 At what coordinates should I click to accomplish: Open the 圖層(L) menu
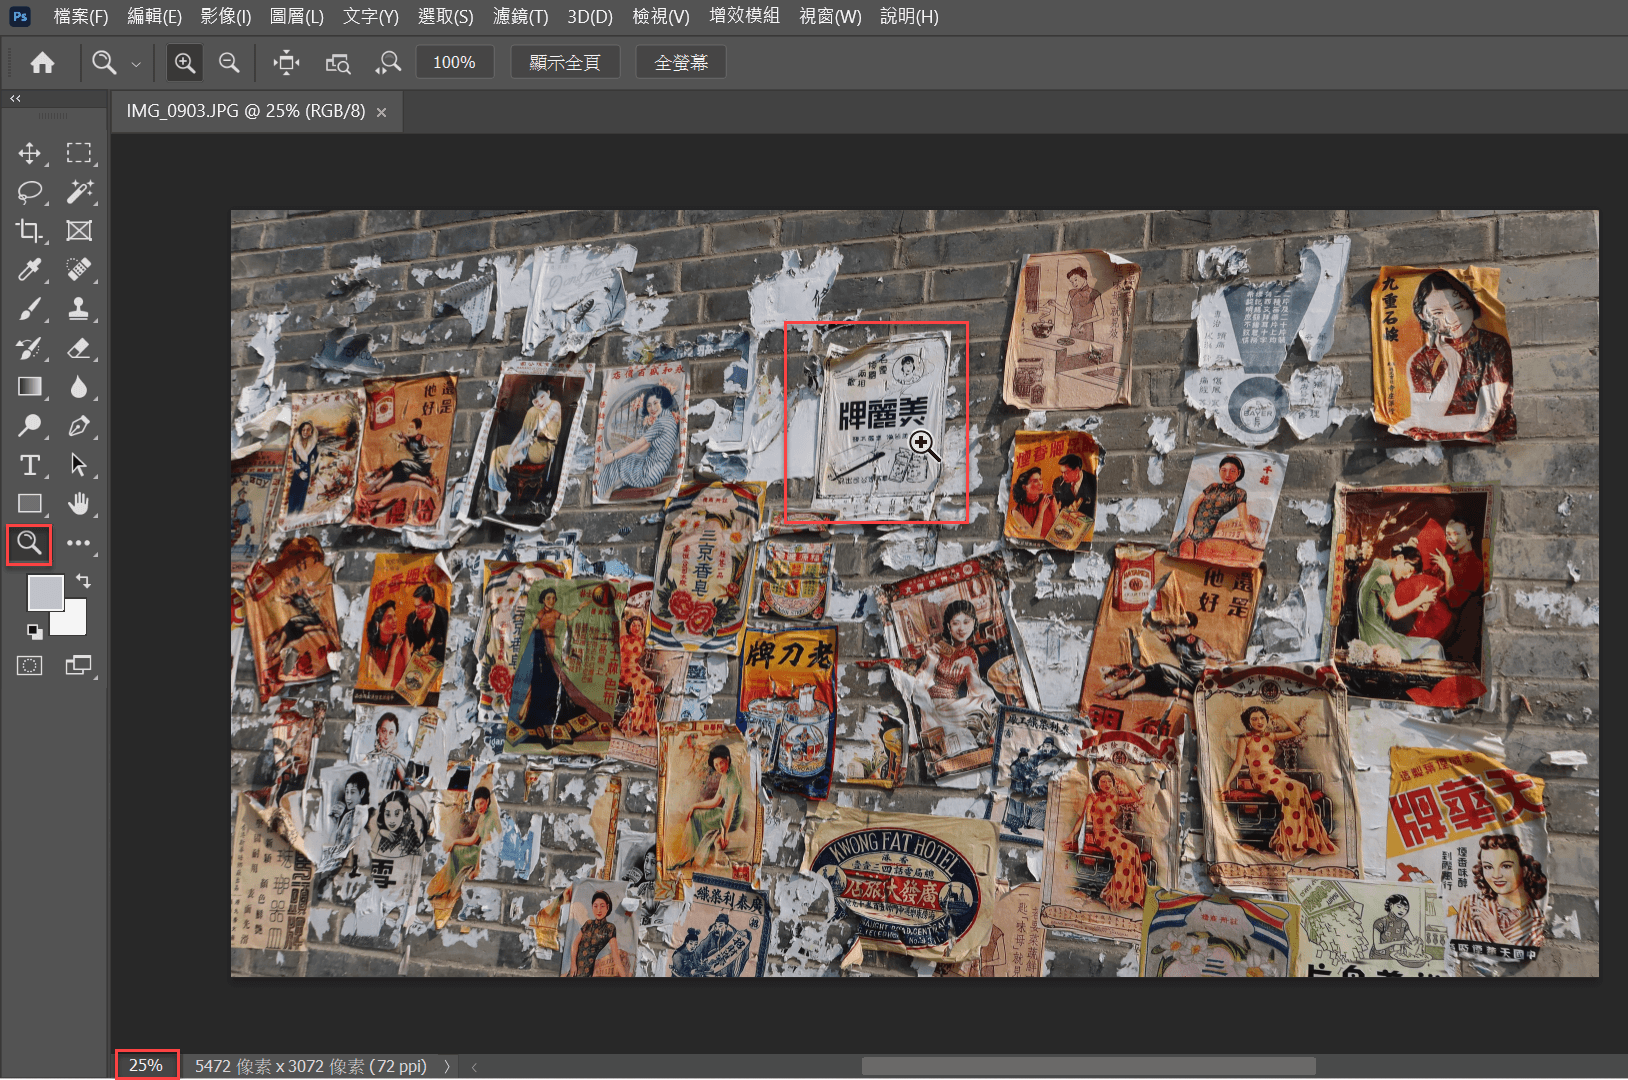click(297, 16)
